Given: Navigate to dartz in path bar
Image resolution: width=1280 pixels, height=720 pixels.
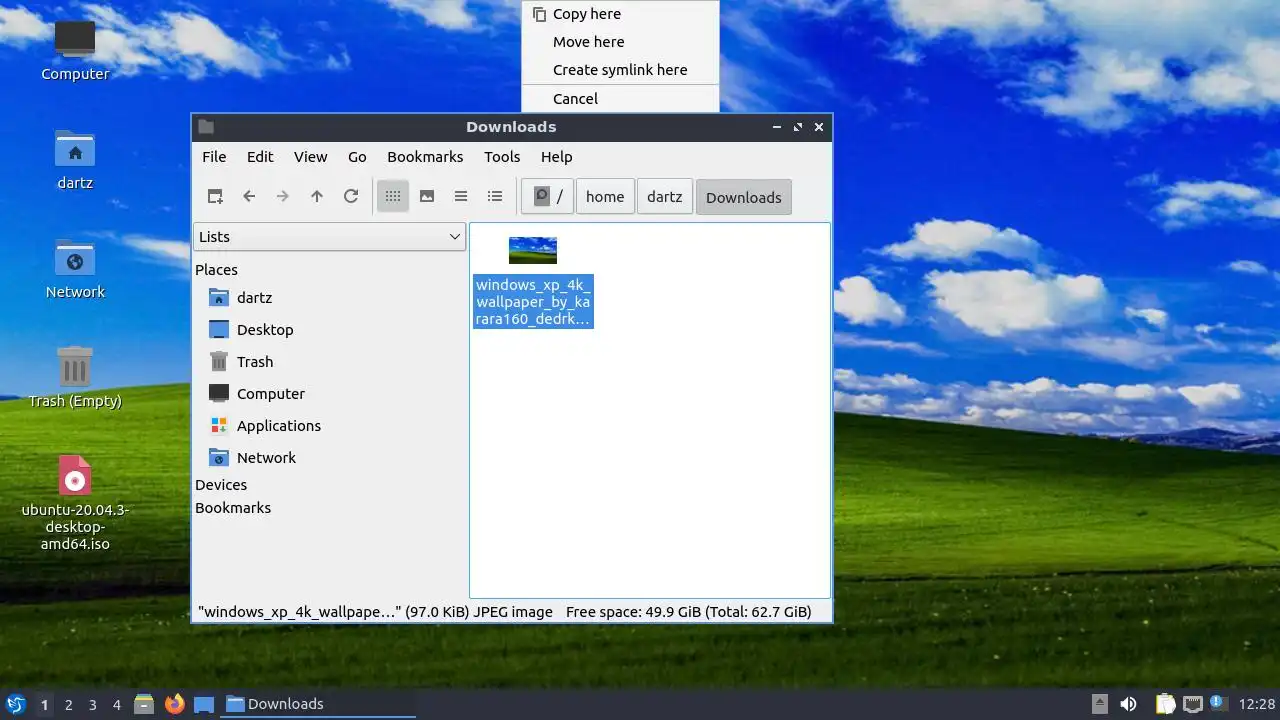Looking at the screenshot, I should coord(664,197).
